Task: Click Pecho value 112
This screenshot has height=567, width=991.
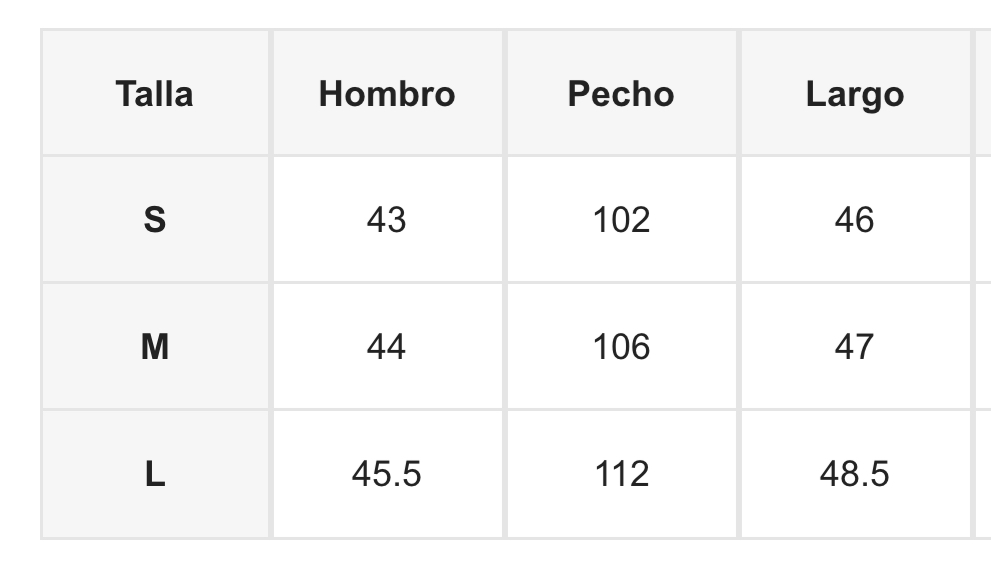Action: 621,474
